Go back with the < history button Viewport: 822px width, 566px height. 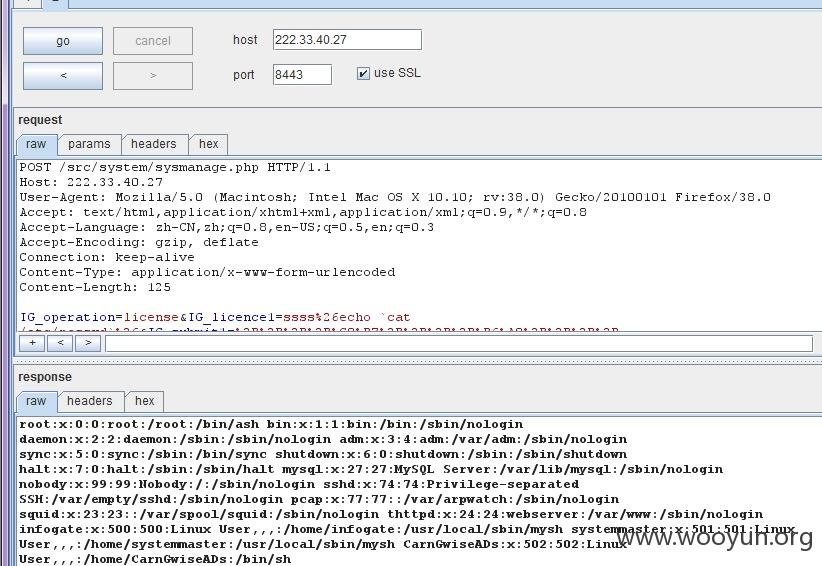(x=63, y=76)
